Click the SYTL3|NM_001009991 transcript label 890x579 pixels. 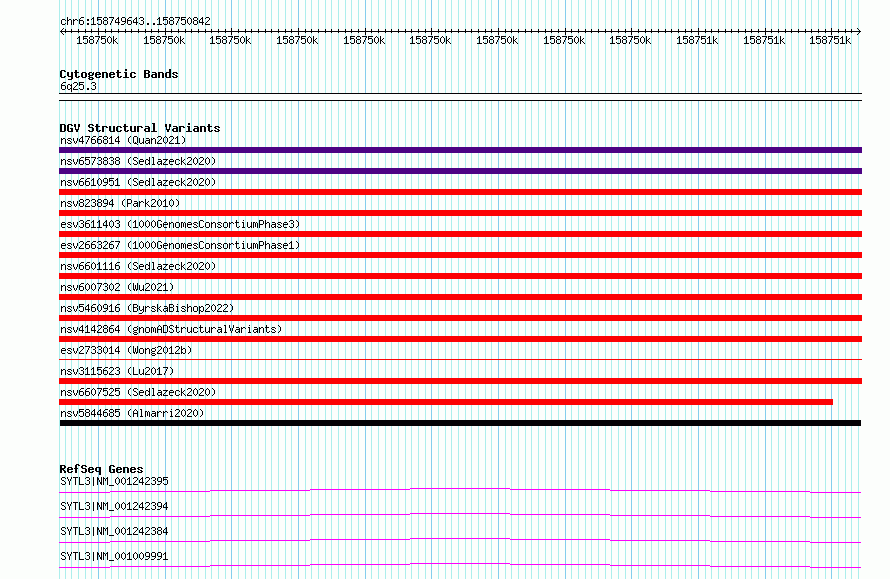coord(114,556)
